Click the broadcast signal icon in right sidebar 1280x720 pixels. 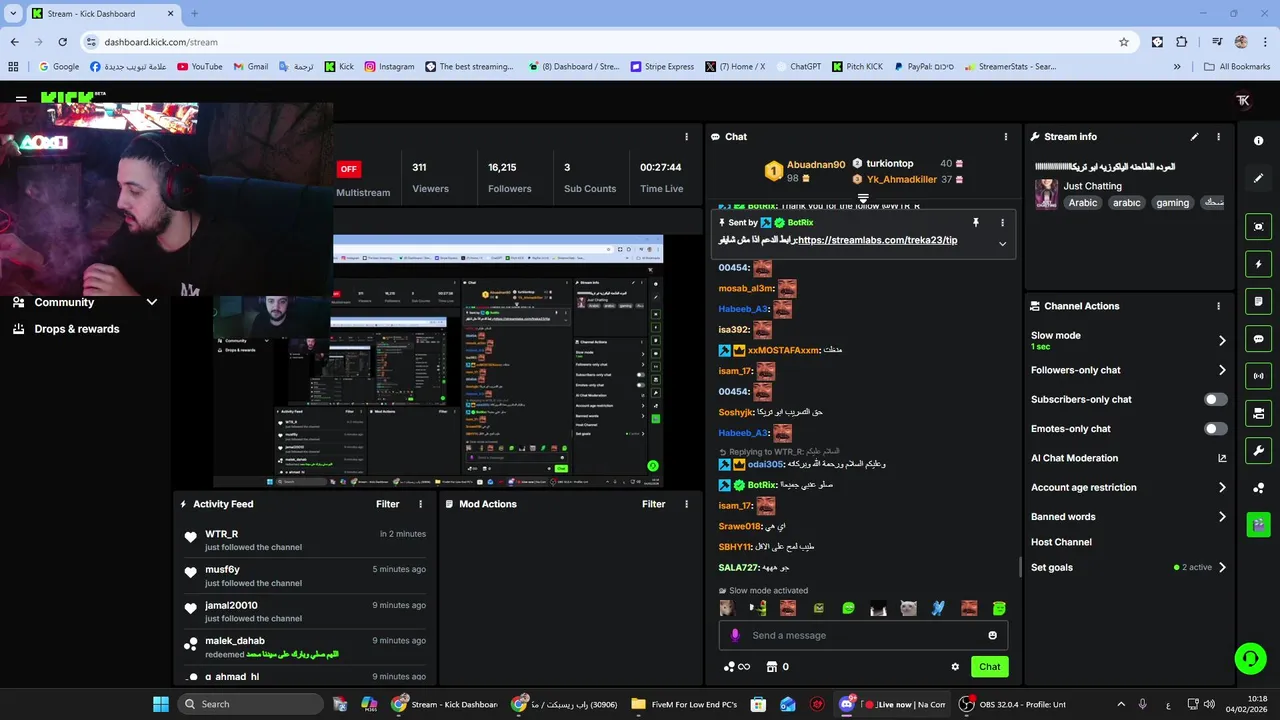(1258, 376)
